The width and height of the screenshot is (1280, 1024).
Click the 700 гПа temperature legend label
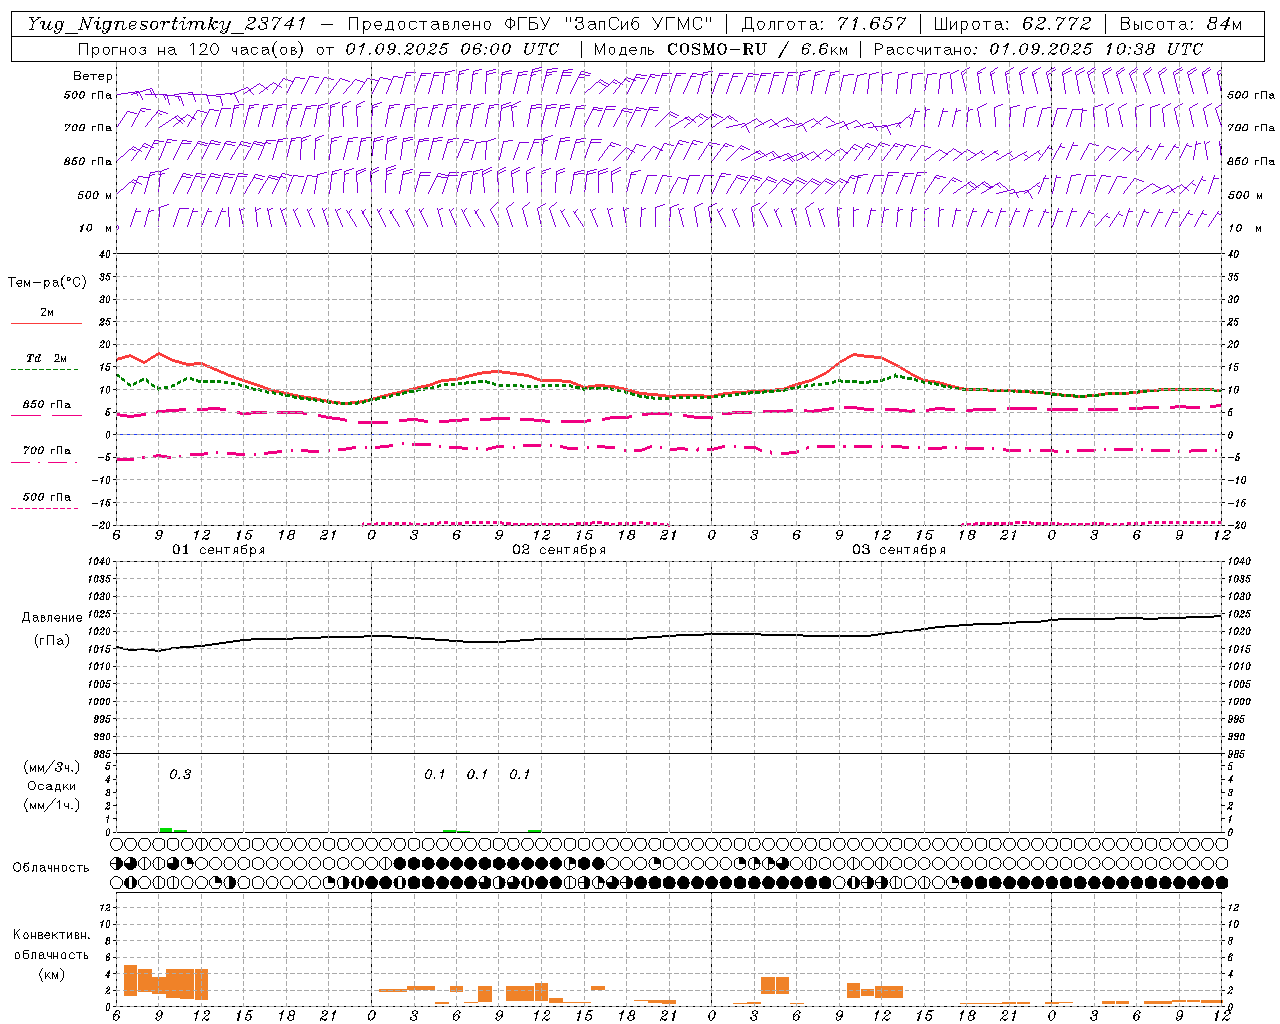coord(47,451)
